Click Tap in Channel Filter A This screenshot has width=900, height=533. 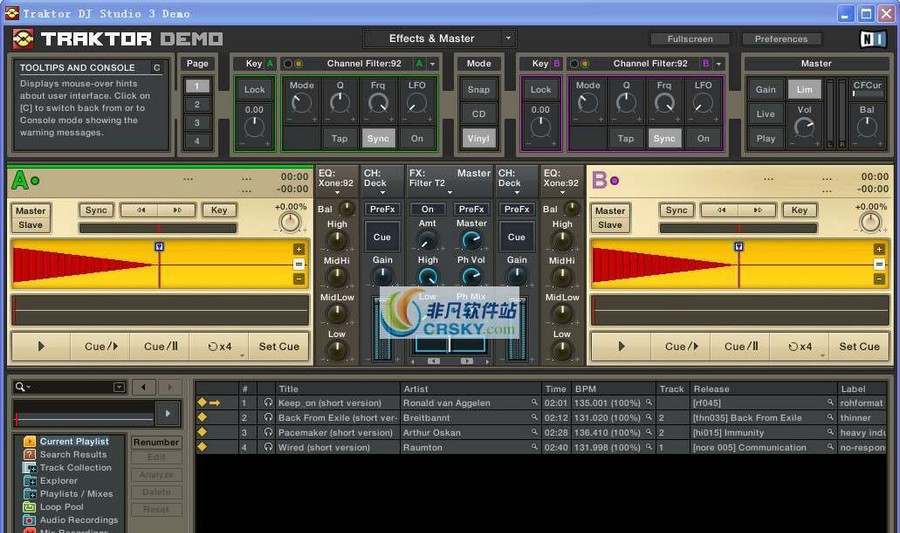coord(339,138)
